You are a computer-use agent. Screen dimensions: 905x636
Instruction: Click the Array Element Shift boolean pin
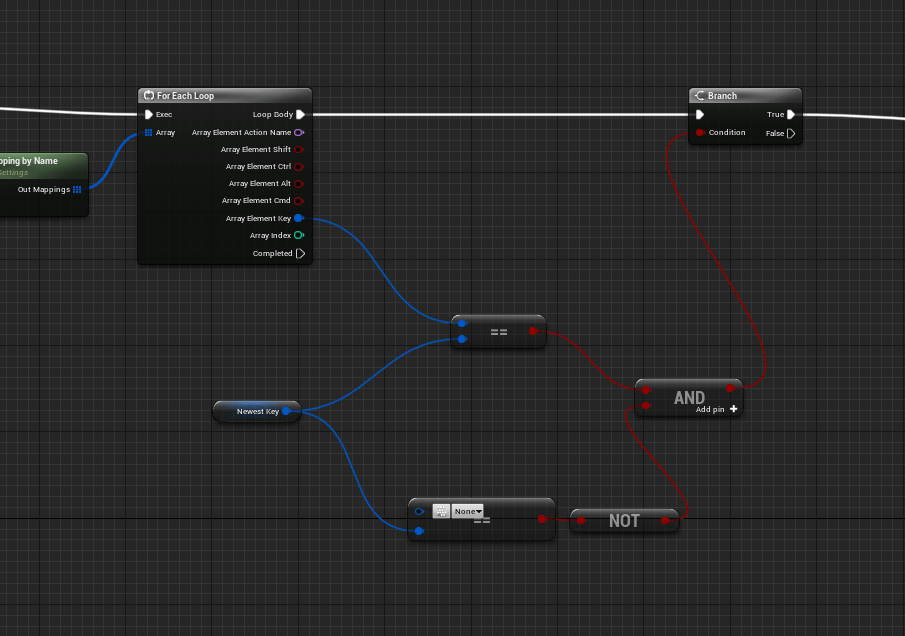tap(299, 150)
